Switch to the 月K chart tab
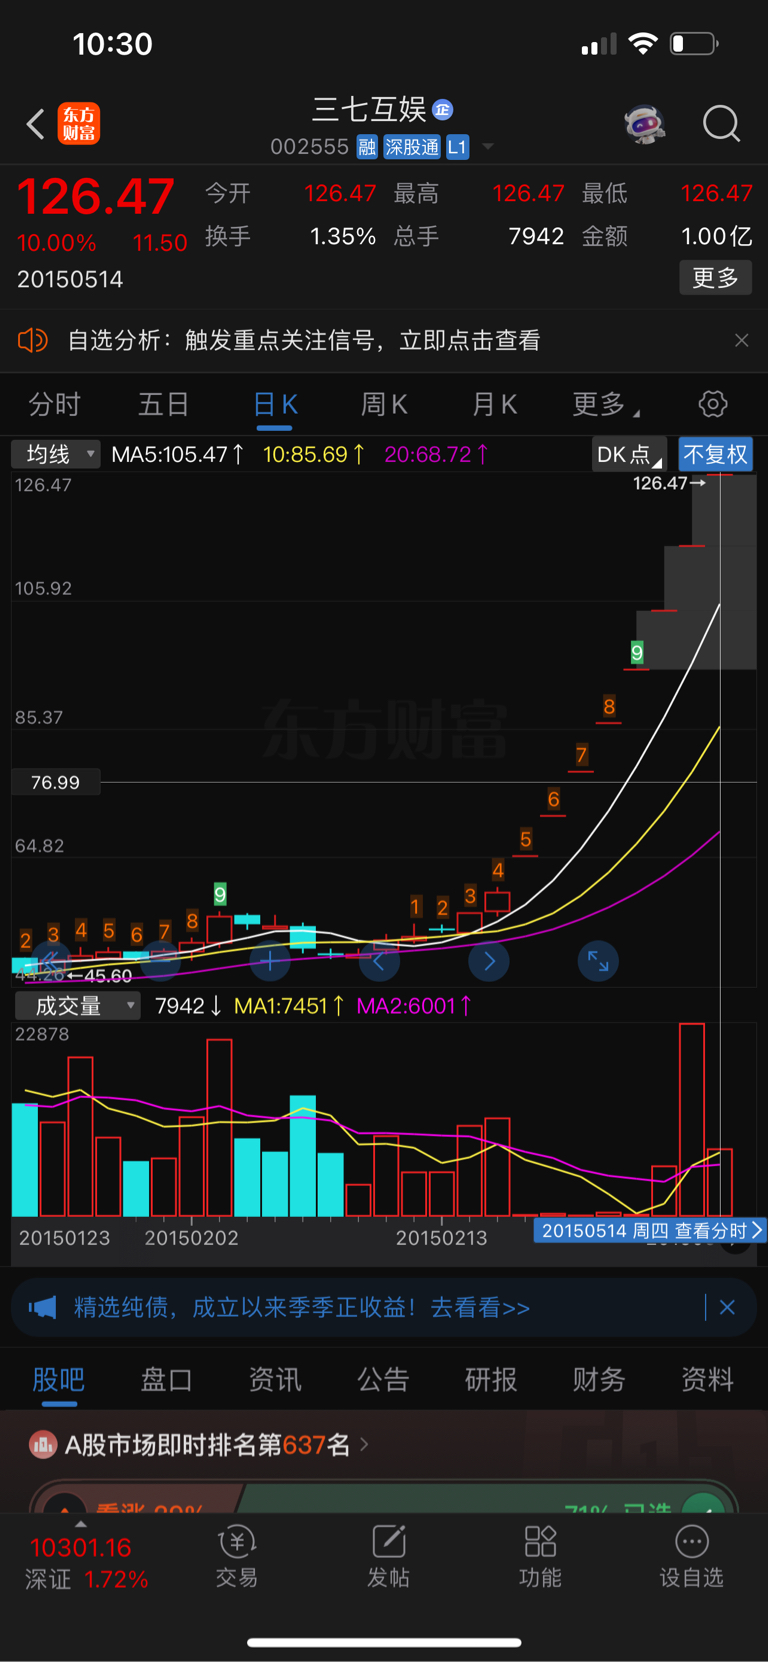 coord(494,404)
